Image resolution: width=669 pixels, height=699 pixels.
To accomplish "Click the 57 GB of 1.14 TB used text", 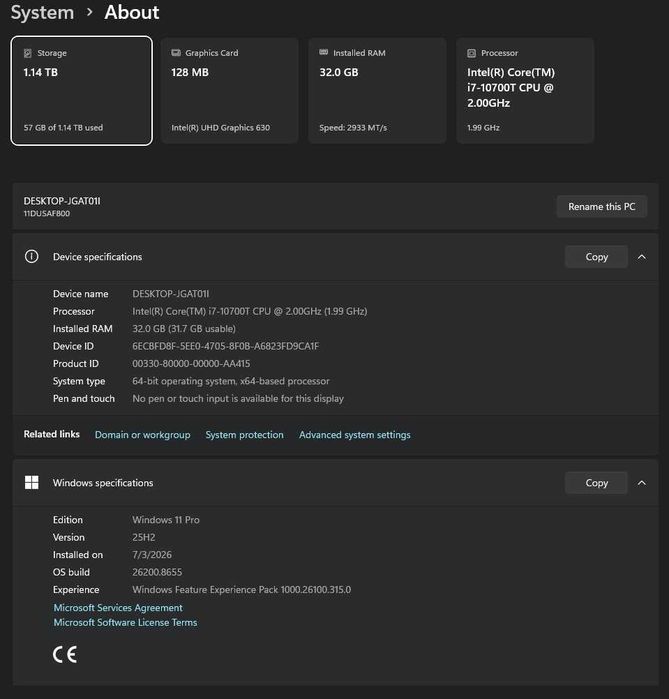I will click(x=63, y=127).
